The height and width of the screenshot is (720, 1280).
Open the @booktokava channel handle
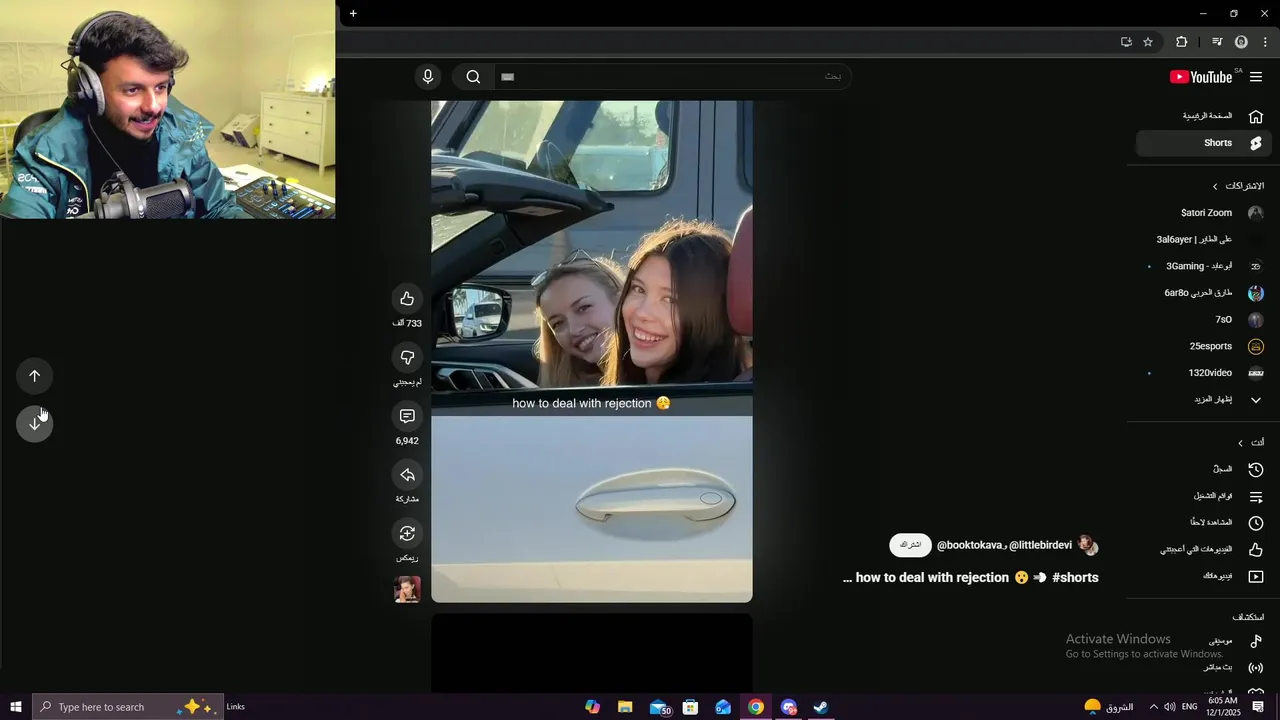(969, 545)
